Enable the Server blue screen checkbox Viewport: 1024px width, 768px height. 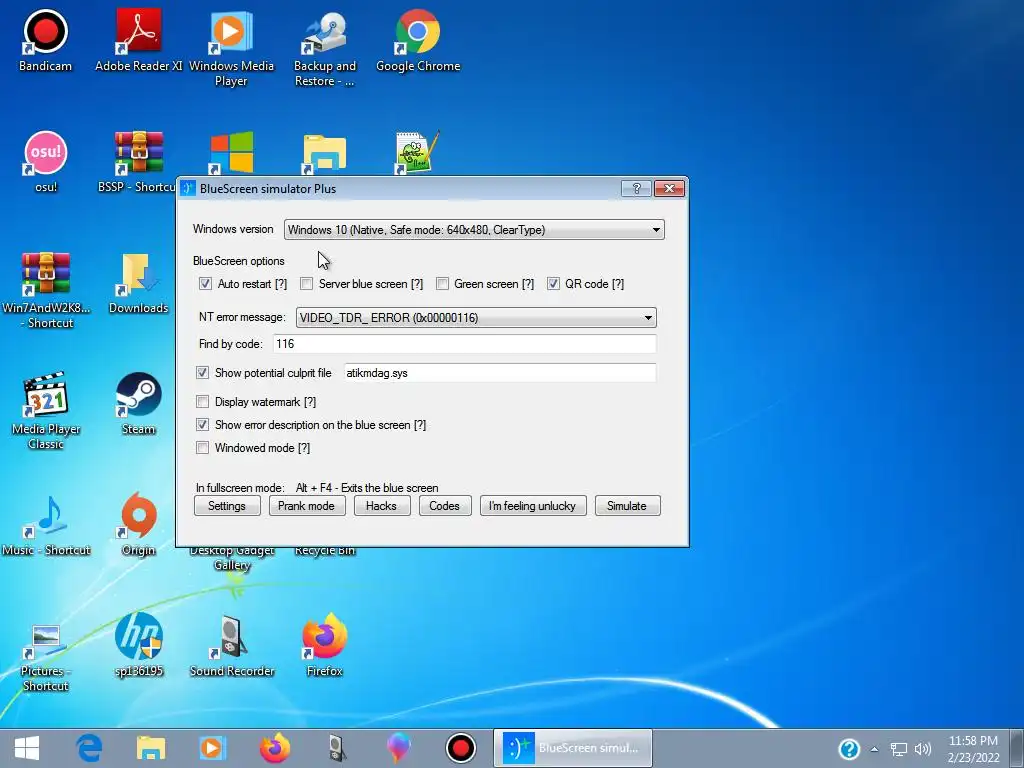pyautogui.click(x=306, y=283)
